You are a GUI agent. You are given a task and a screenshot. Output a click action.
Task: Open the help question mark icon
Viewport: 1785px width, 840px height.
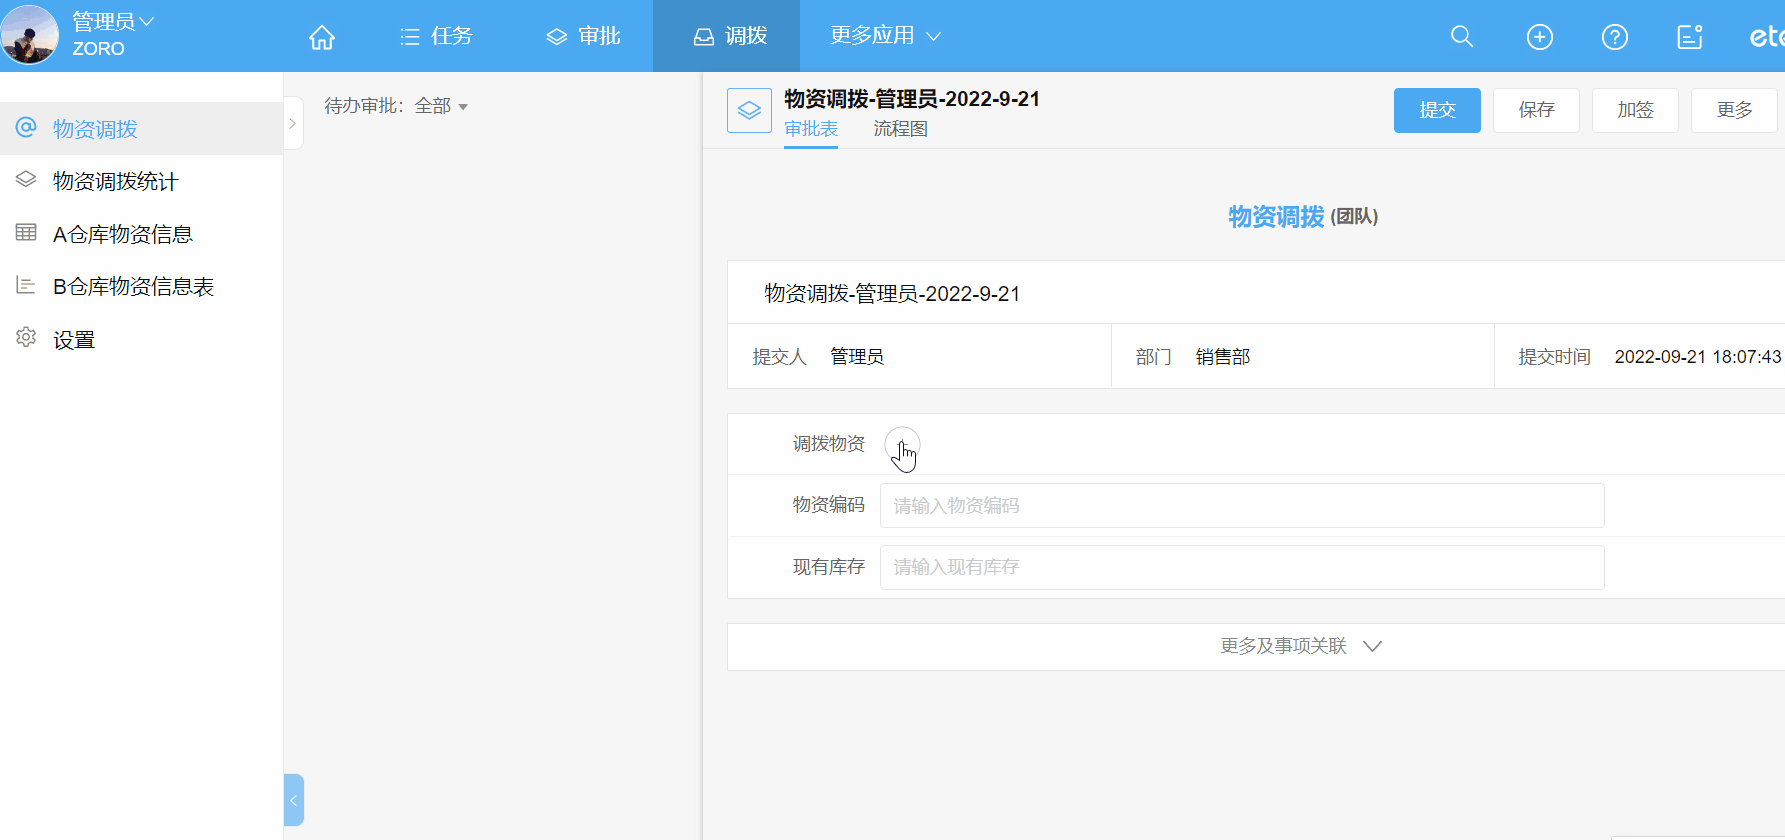(x=1615, y=37)
